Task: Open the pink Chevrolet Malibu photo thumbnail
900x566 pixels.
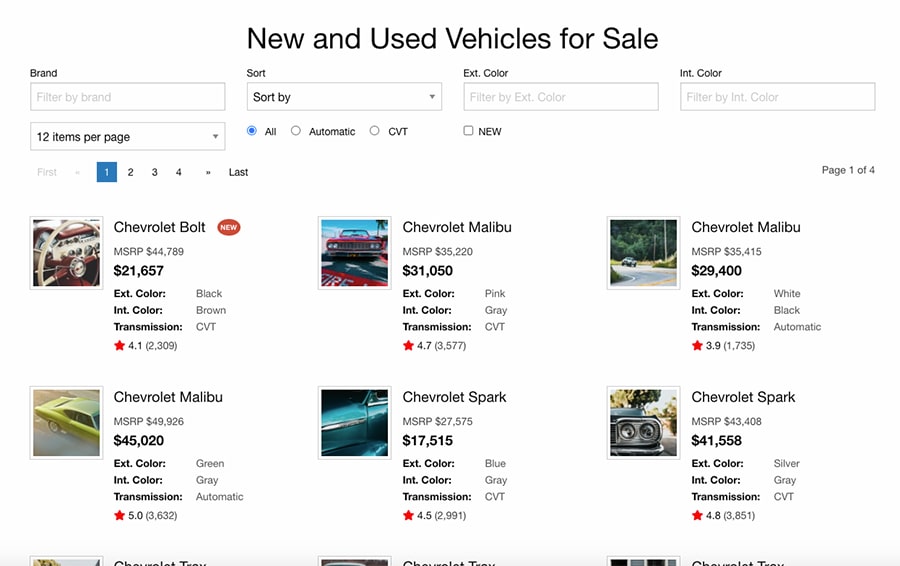Action: click(x=355, y=253)
